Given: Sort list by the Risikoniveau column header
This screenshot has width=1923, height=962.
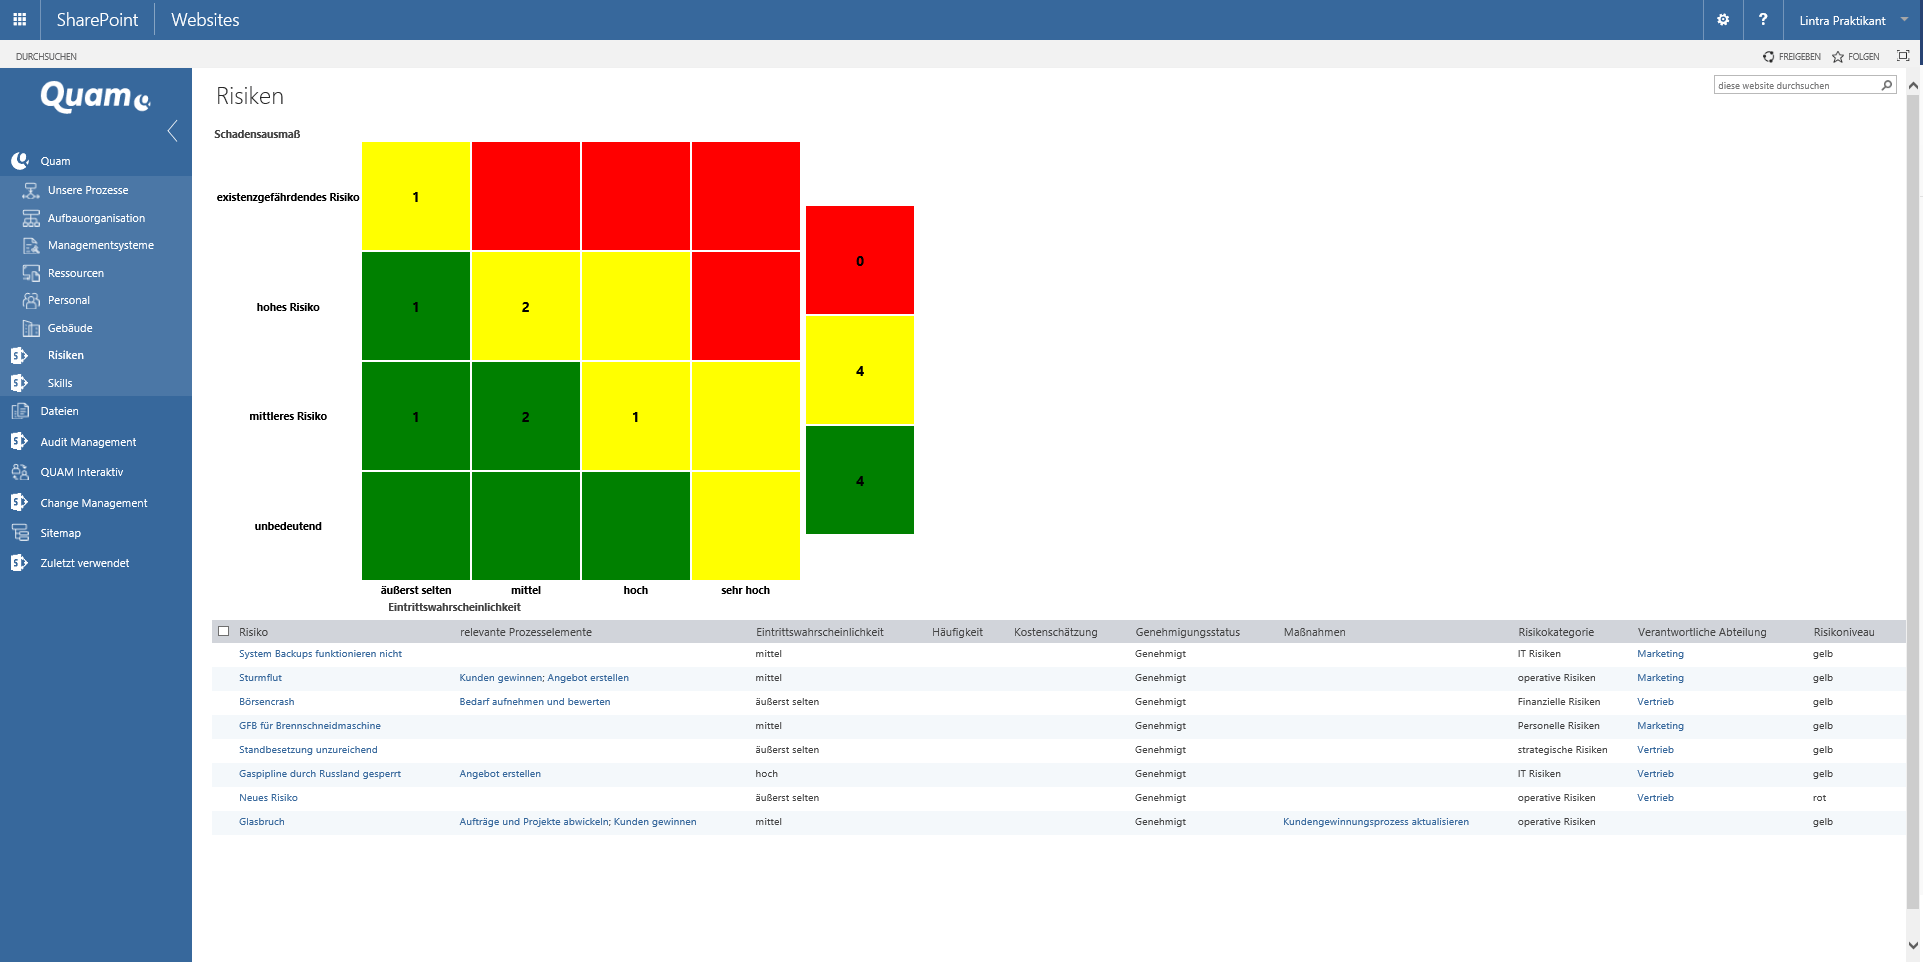Looking at the screenshot, I should coord(1843,632).
